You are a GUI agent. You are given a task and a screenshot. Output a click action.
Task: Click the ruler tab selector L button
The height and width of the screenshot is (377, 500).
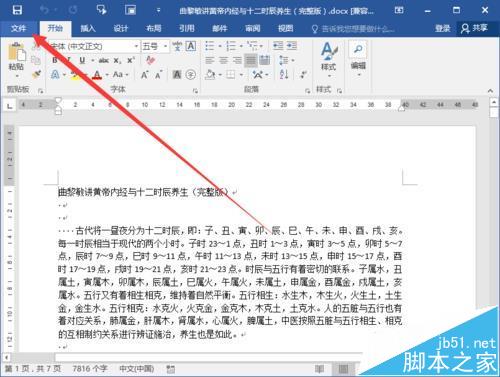coord(10,106)
